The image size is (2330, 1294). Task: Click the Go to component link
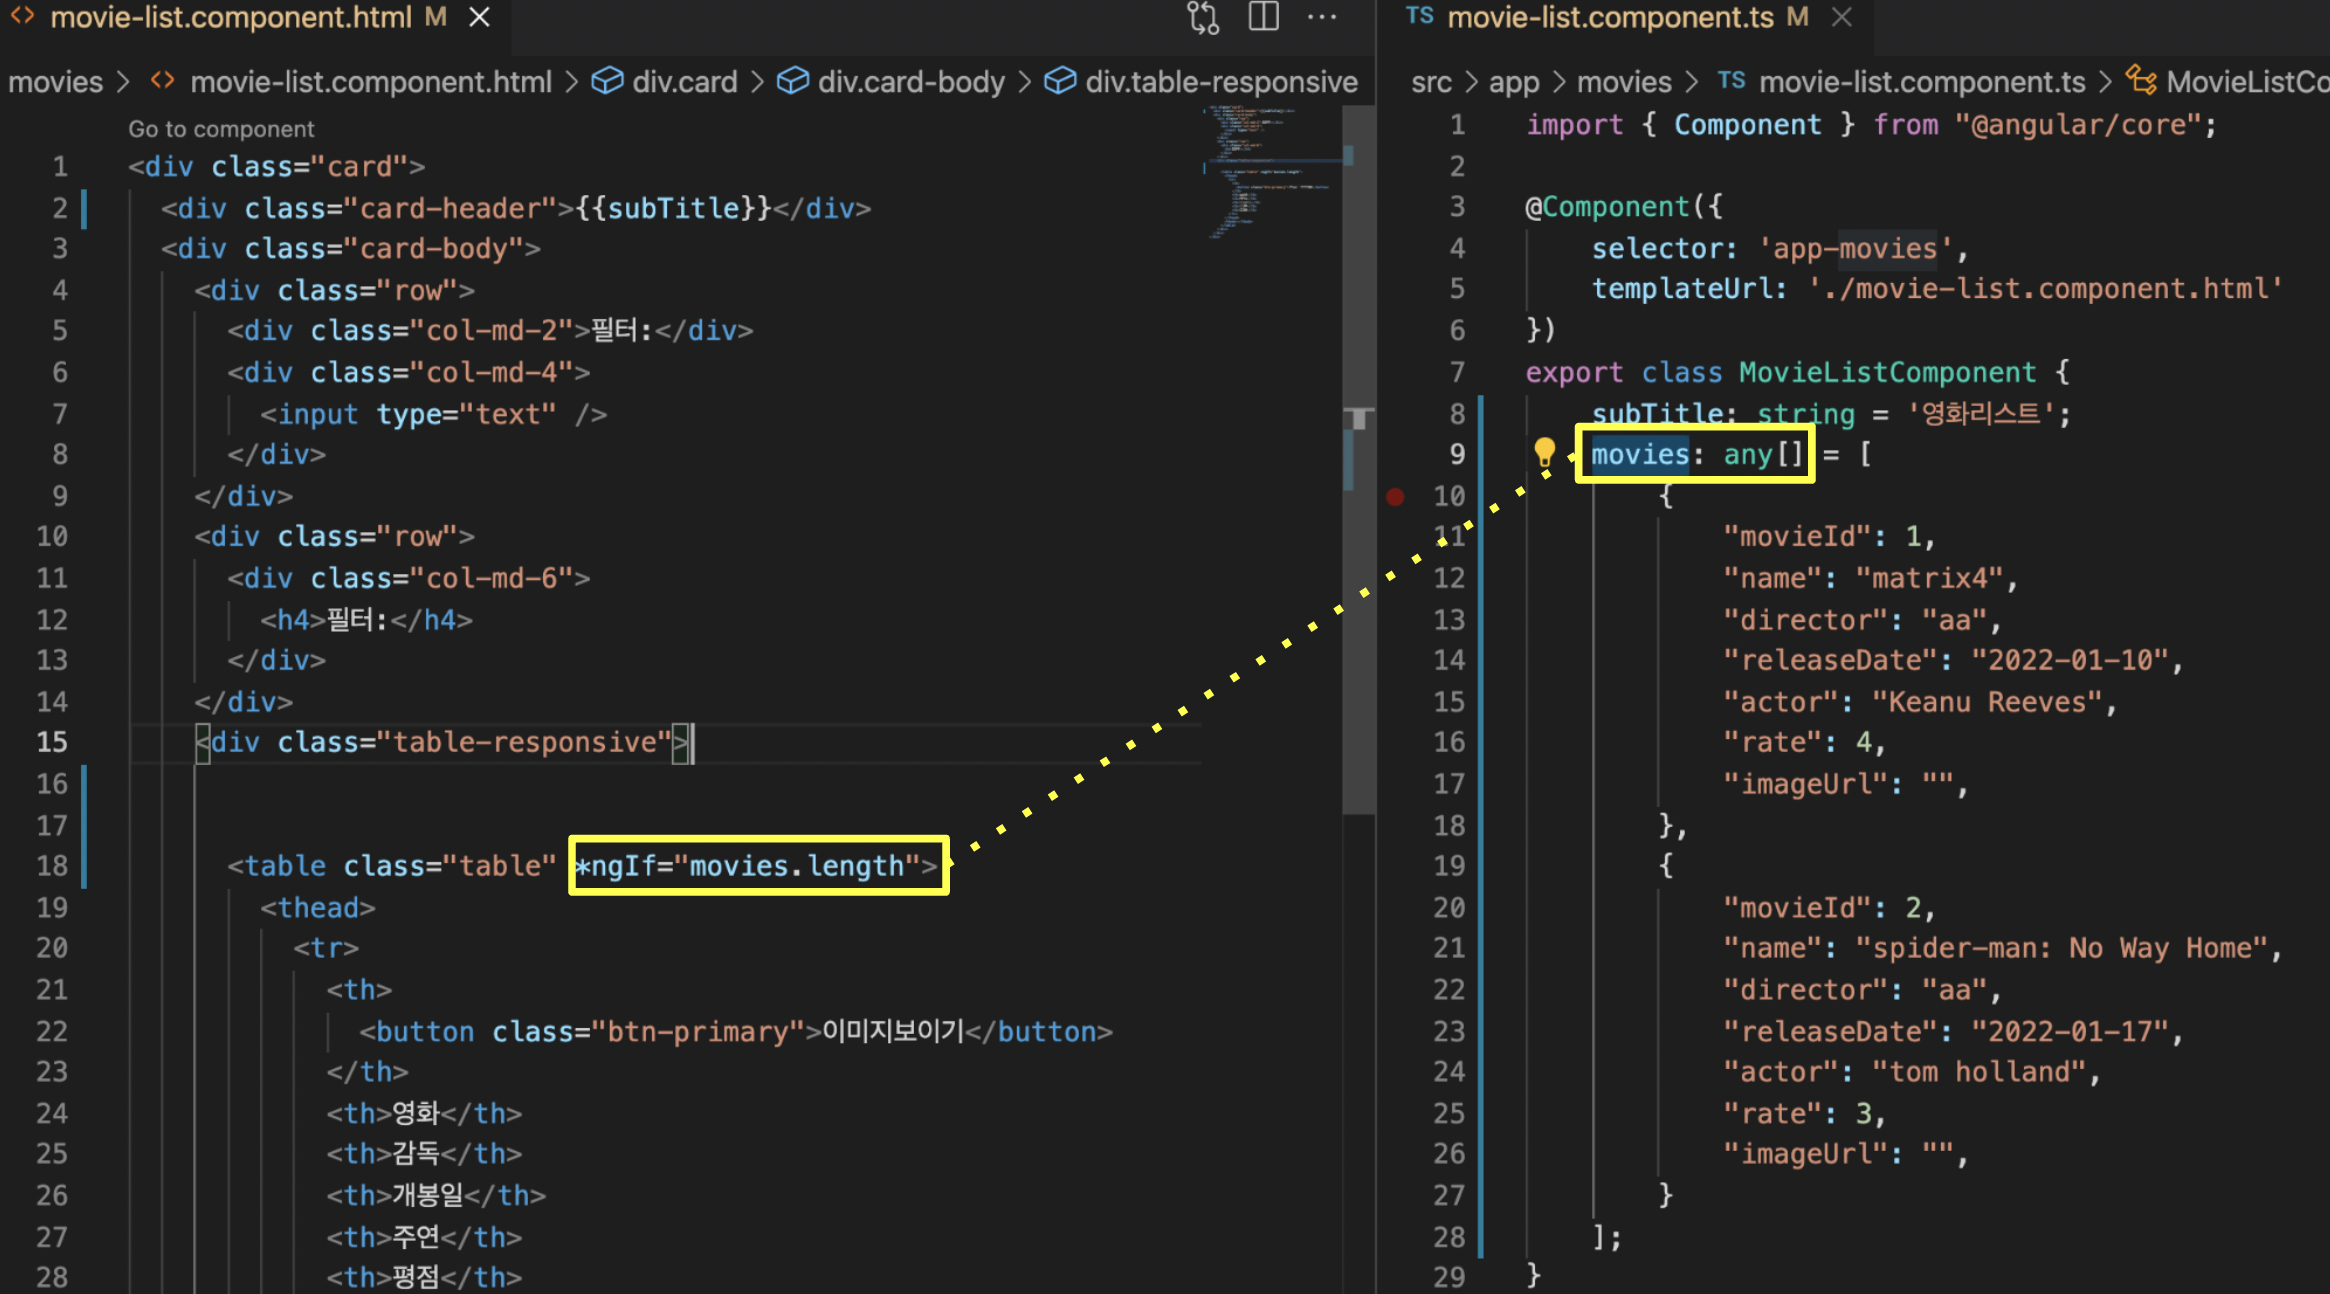[221, 129]
